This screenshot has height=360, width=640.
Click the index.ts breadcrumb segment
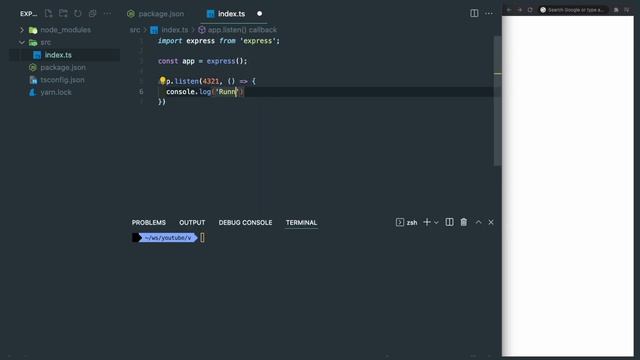point(174,30)
